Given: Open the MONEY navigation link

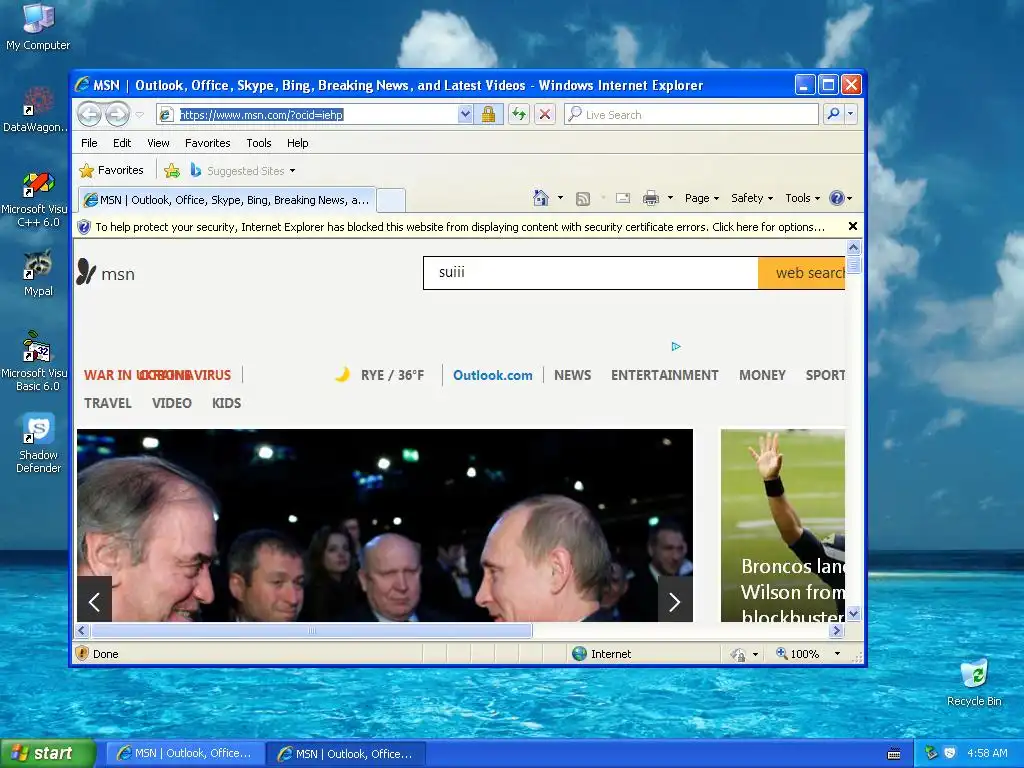Looking at the screenshot, I should [762, 375].
